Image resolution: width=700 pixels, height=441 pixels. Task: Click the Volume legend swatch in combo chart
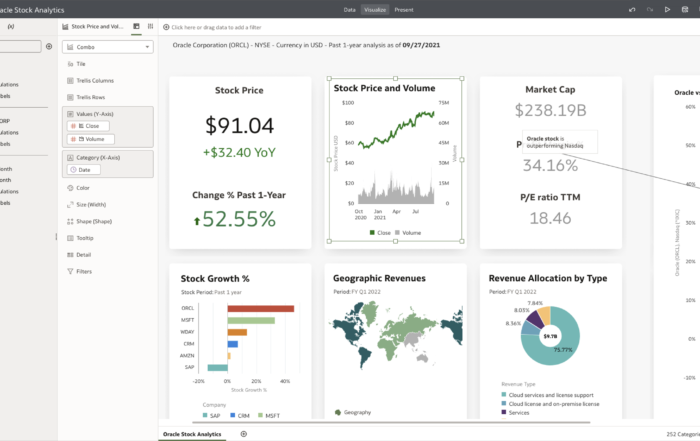tap(397, 233)
